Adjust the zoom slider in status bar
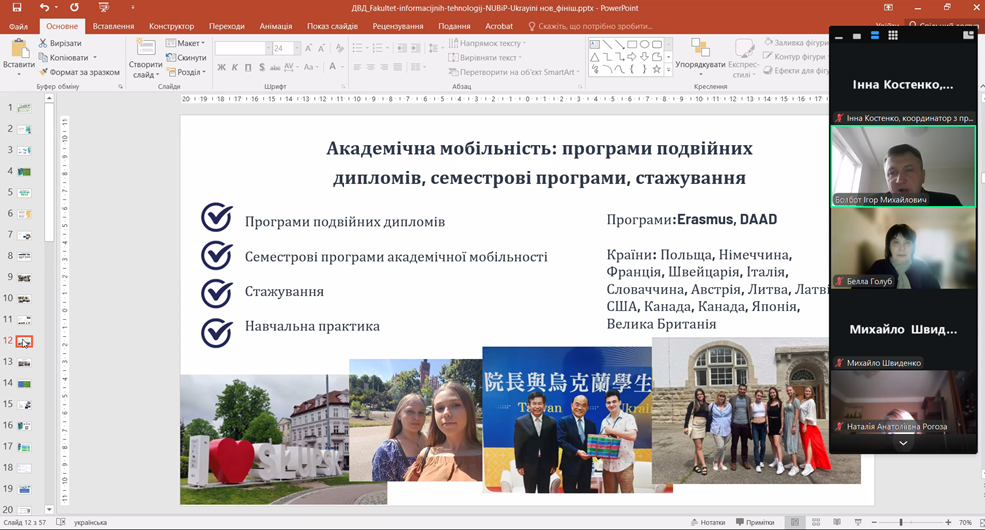The image size is (985, 530). 900,522
